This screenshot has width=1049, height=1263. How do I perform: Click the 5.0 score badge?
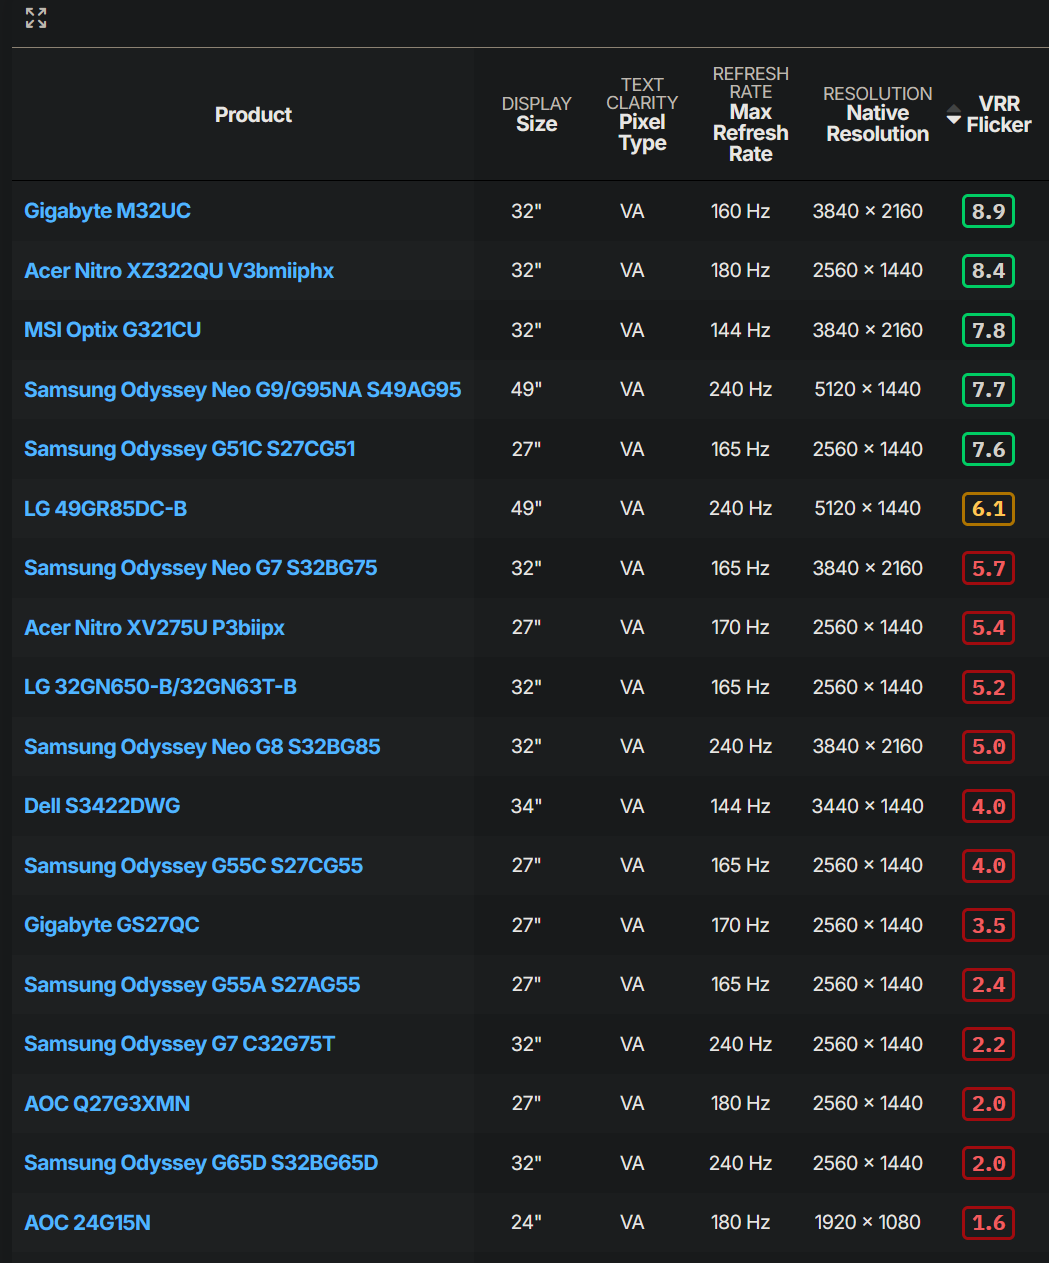click(x=988, y=747)
